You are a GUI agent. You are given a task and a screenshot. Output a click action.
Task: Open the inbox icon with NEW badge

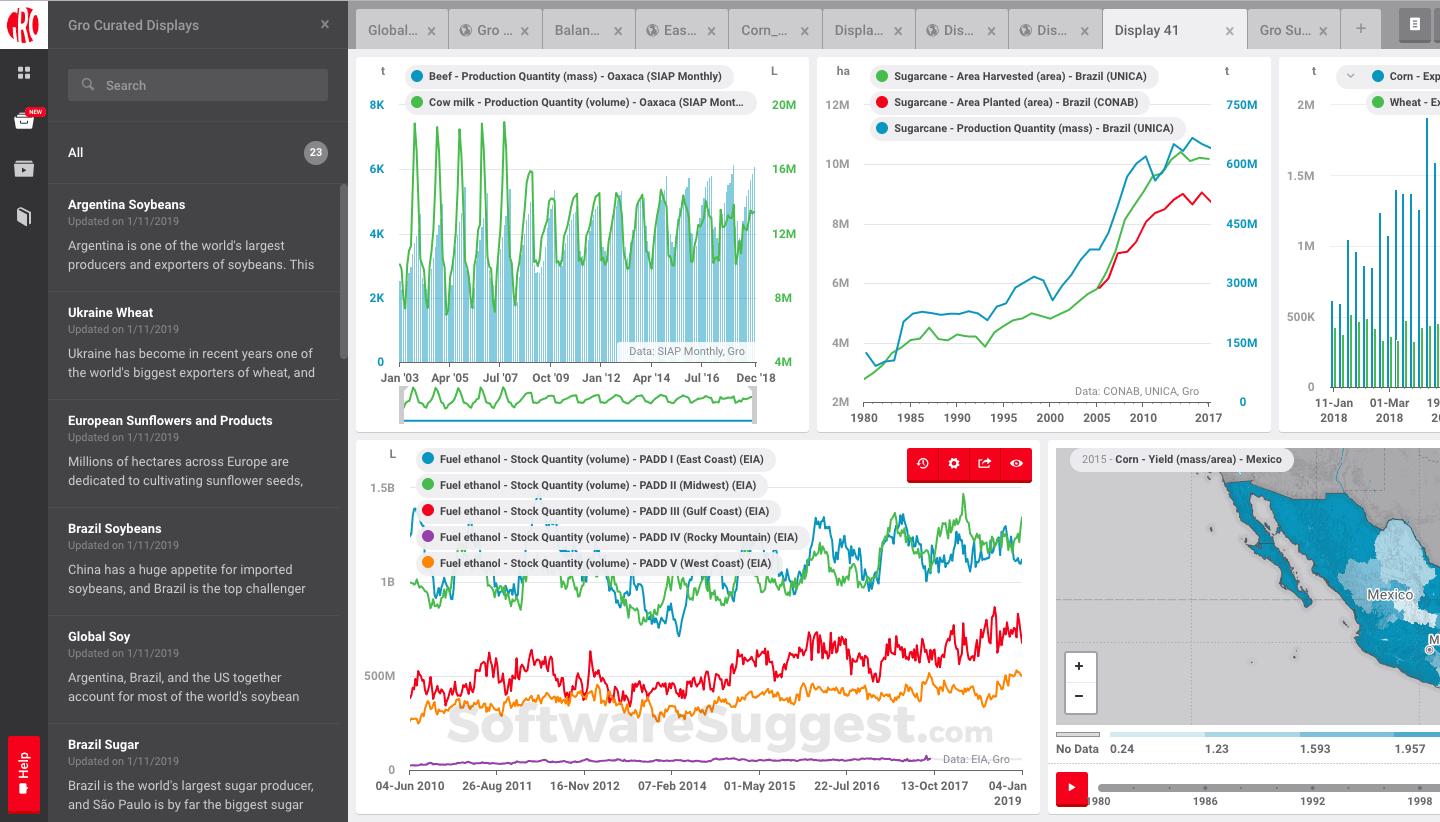23,122
